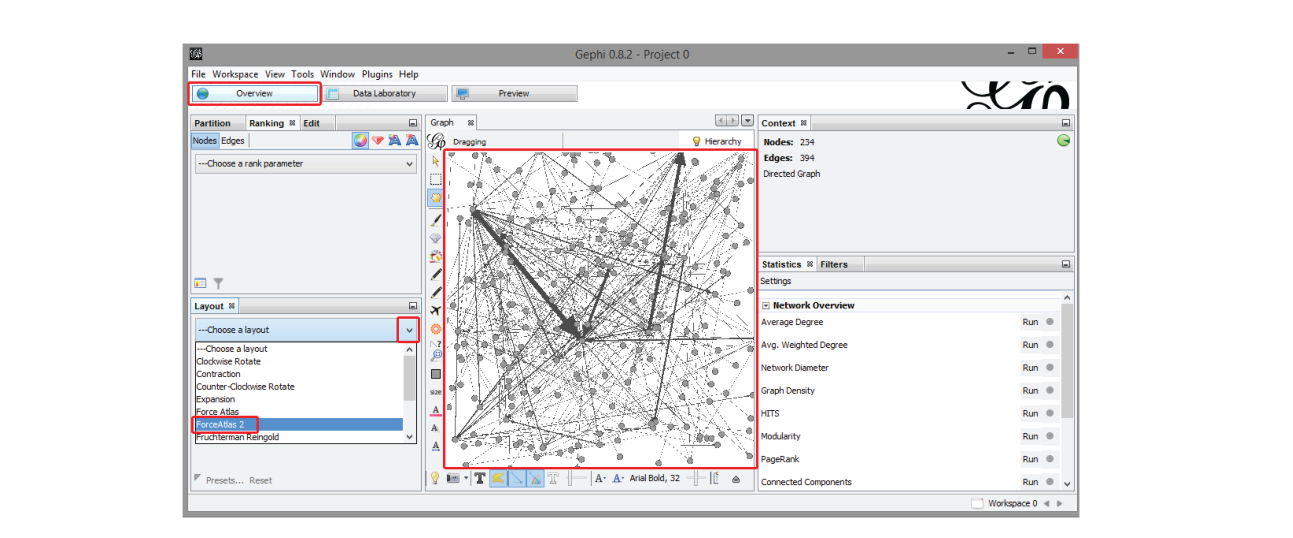Select Clockwise Rotate layout option
Image resolution: width=1293 pixels, height=538 pixels.
coord(299,361)
